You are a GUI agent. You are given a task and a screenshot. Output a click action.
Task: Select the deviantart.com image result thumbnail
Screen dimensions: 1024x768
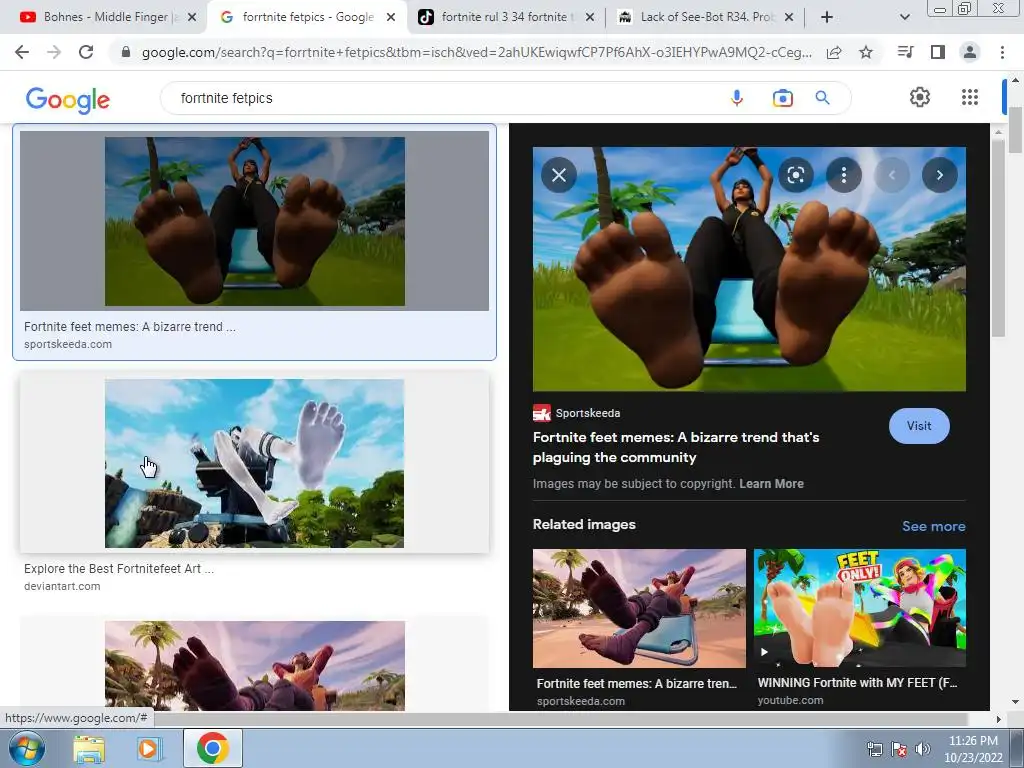[x=254, y=463]
